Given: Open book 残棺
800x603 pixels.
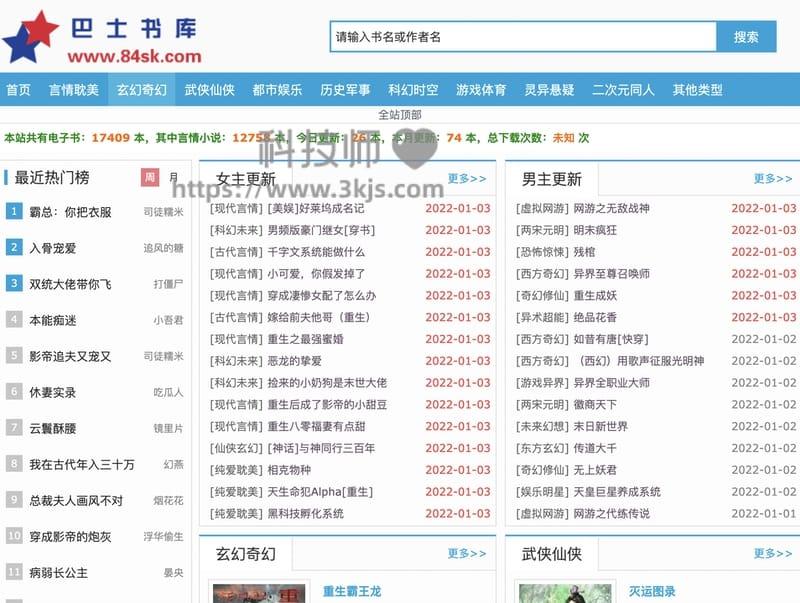Looking at the screenshot, I should point(584,252).
